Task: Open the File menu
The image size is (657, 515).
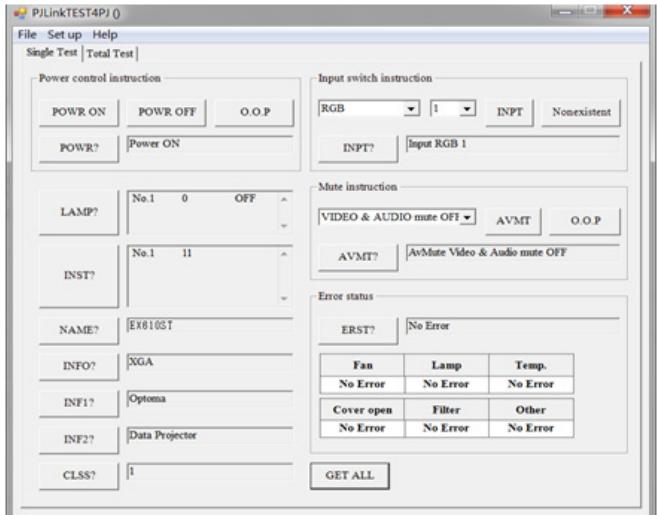Action: pyautogui.click(x=27, y=35)
